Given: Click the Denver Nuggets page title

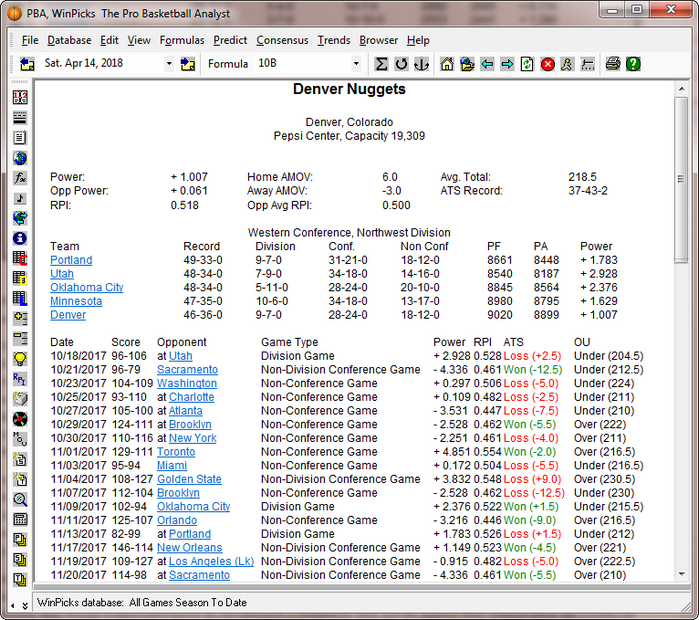Looking at the screenshot, I should pyautogui.click(x=349, y=90).
